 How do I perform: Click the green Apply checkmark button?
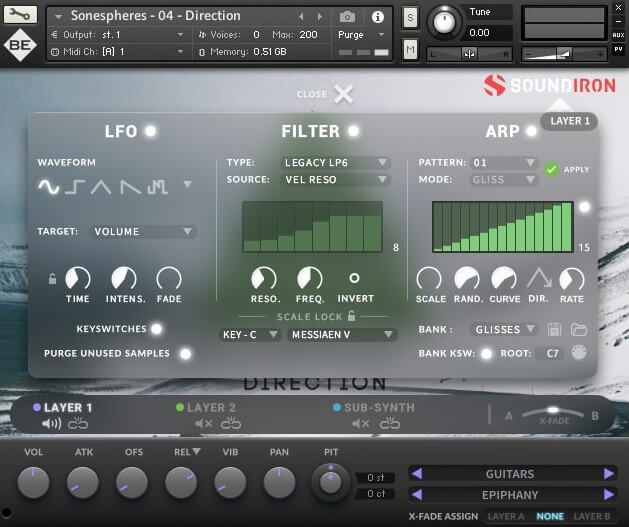point(552,170)
